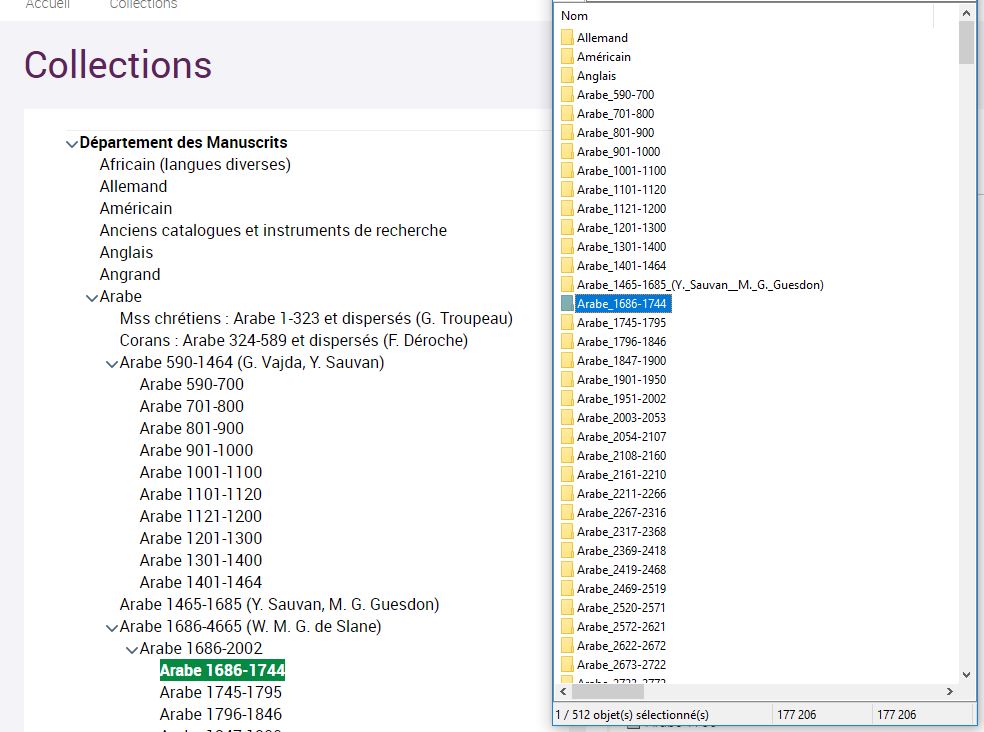Screen dimensions: 984x732
Task: Select folder name Arabe_2317-2368
Action: (621, 532)
